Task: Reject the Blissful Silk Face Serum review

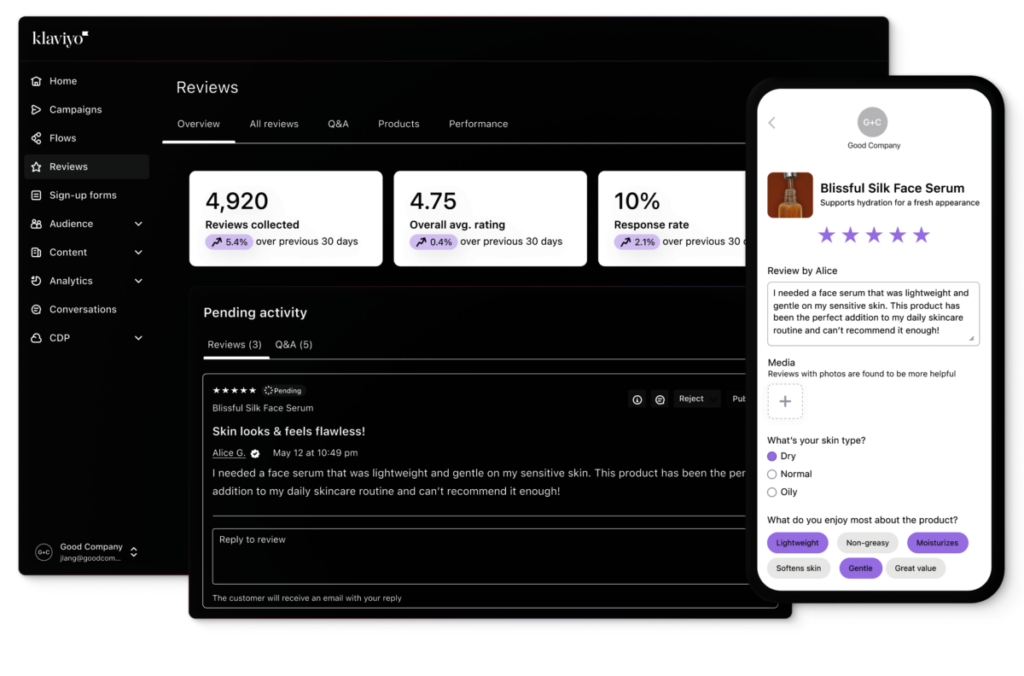Action: [x=691, y=398]
